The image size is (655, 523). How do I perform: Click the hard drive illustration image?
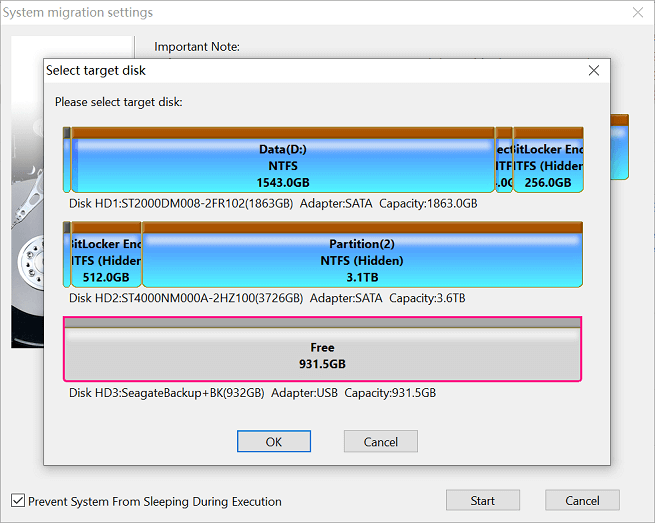tap(27, 250)
